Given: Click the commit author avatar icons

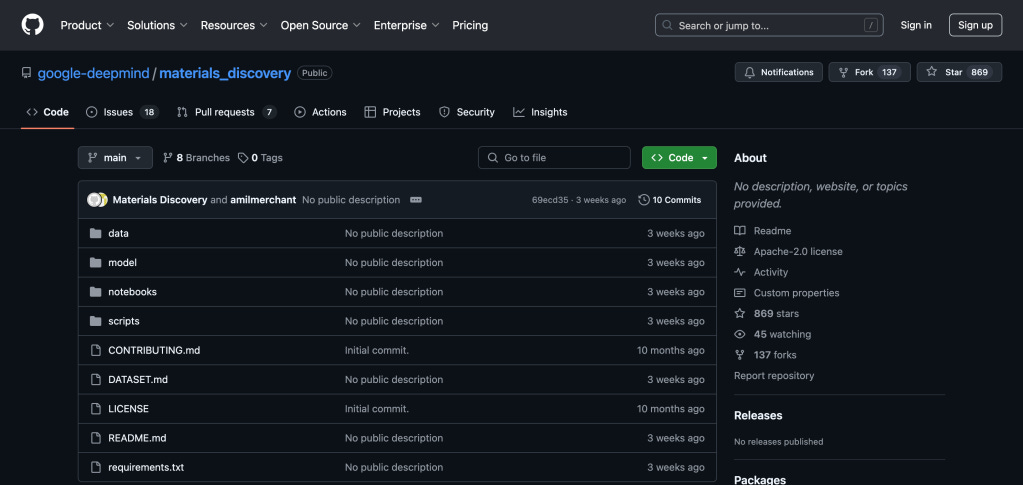Looking at the screenshot, I should 97,200.
